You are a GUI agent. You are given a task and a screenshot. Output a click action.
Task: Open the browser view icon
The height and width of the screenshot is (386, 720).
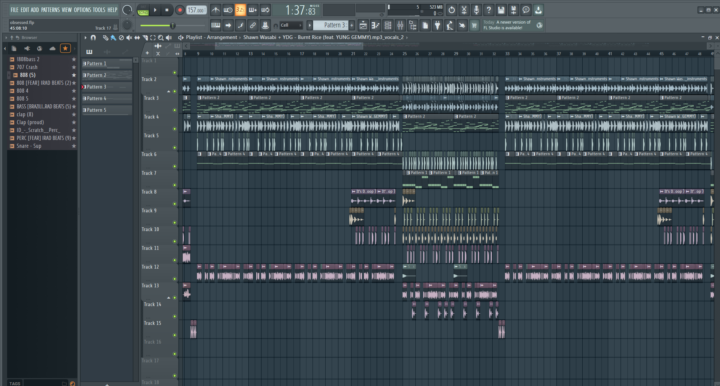[x=412, y=26]
